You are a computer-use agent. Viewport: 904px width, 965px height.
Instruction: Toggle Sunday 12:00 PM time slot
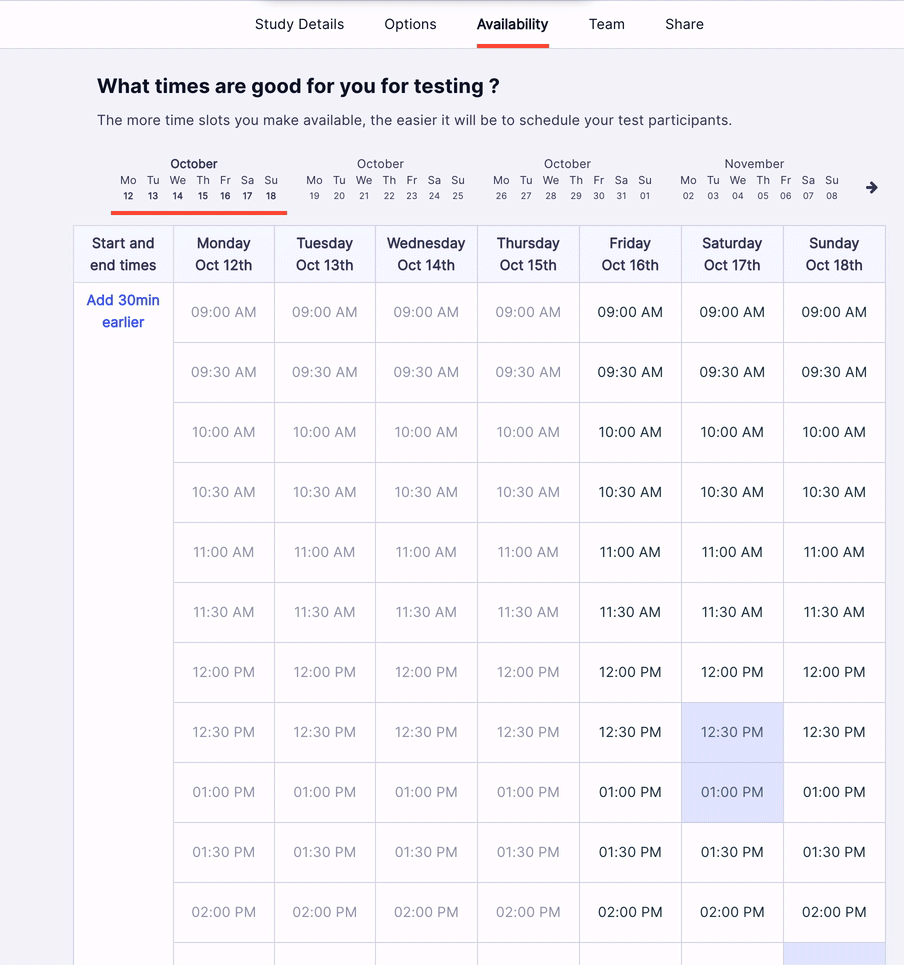pos(834,672)
